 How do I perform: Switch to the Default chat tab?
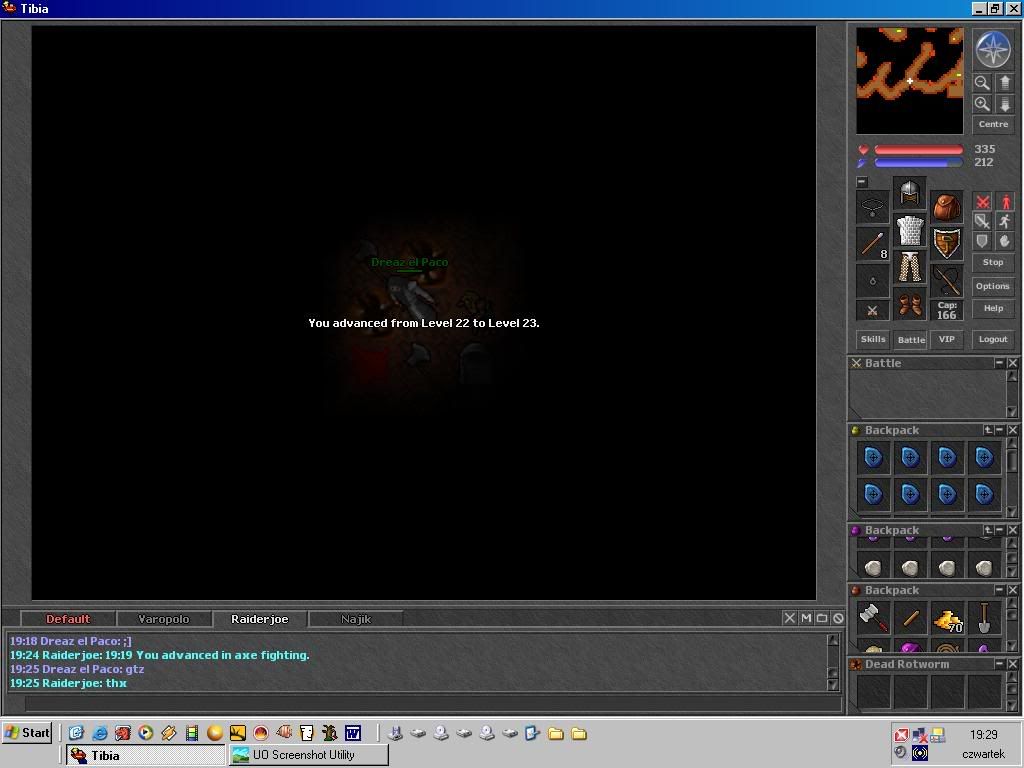coord(68,618)
